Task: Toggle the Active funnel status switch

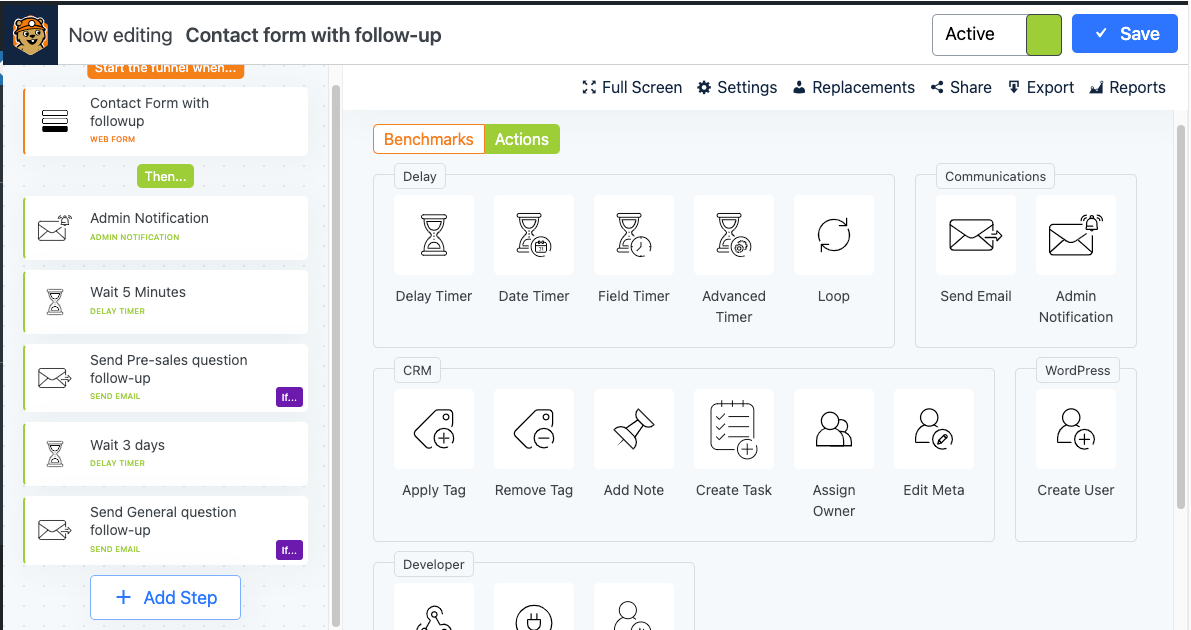Action: pyautogui.click(x=997, y=35)
